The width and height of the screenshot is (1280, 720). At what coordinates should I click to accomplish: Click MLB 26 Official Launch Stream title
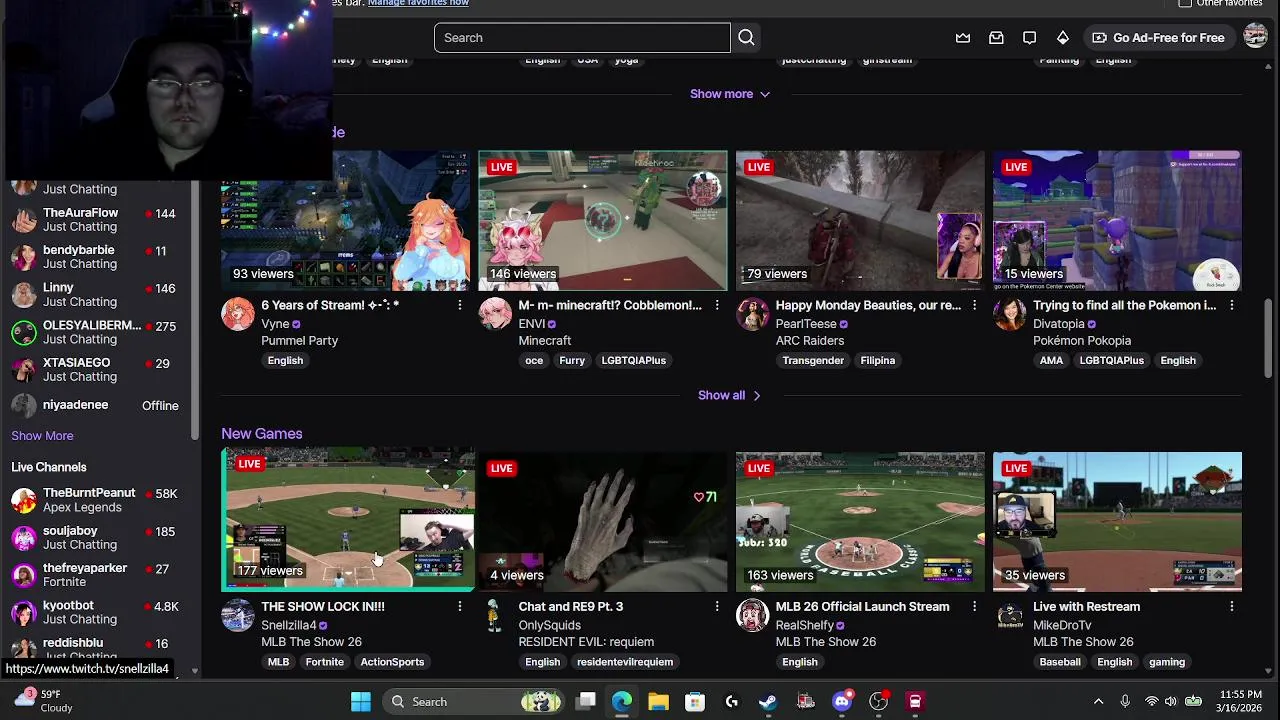click(x=862, y=607)
